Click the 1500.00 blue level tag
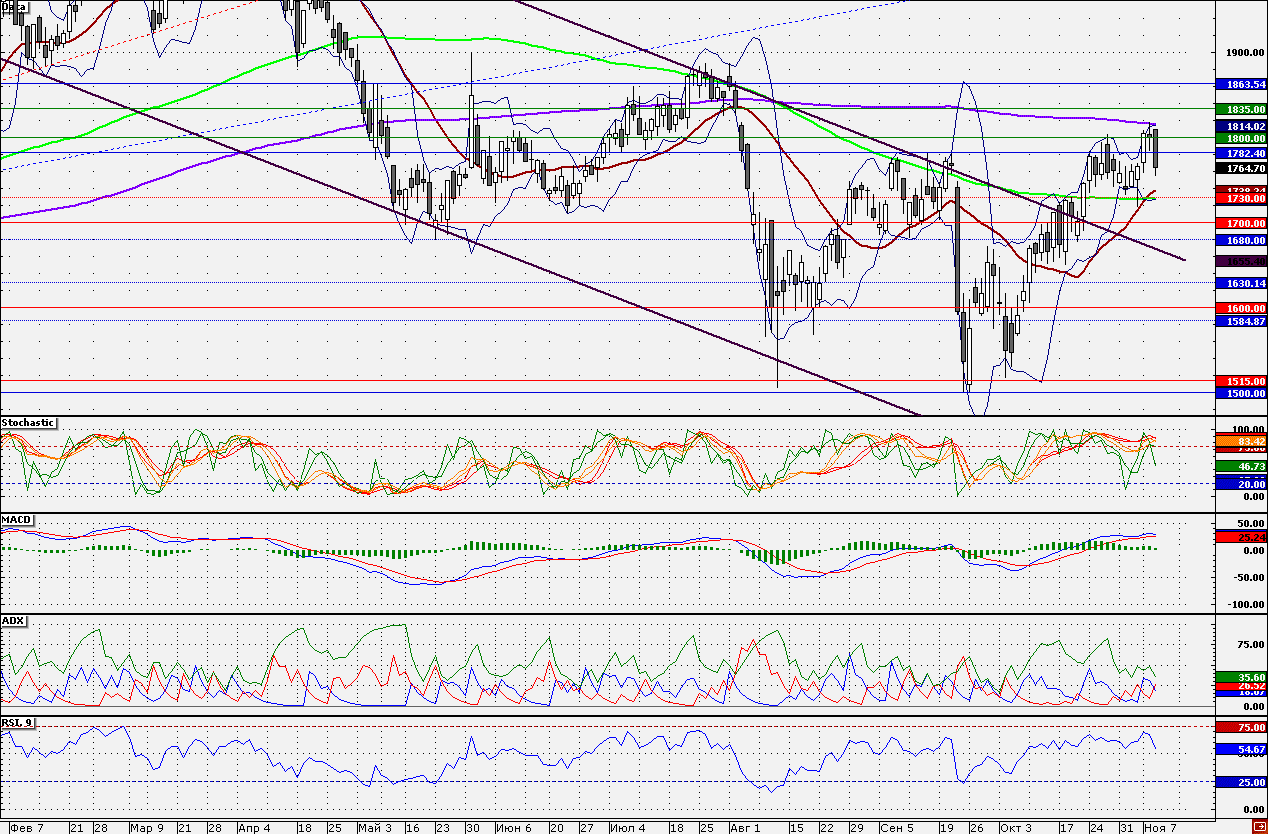1268x834 pixels. click(x=1240, y=393)
